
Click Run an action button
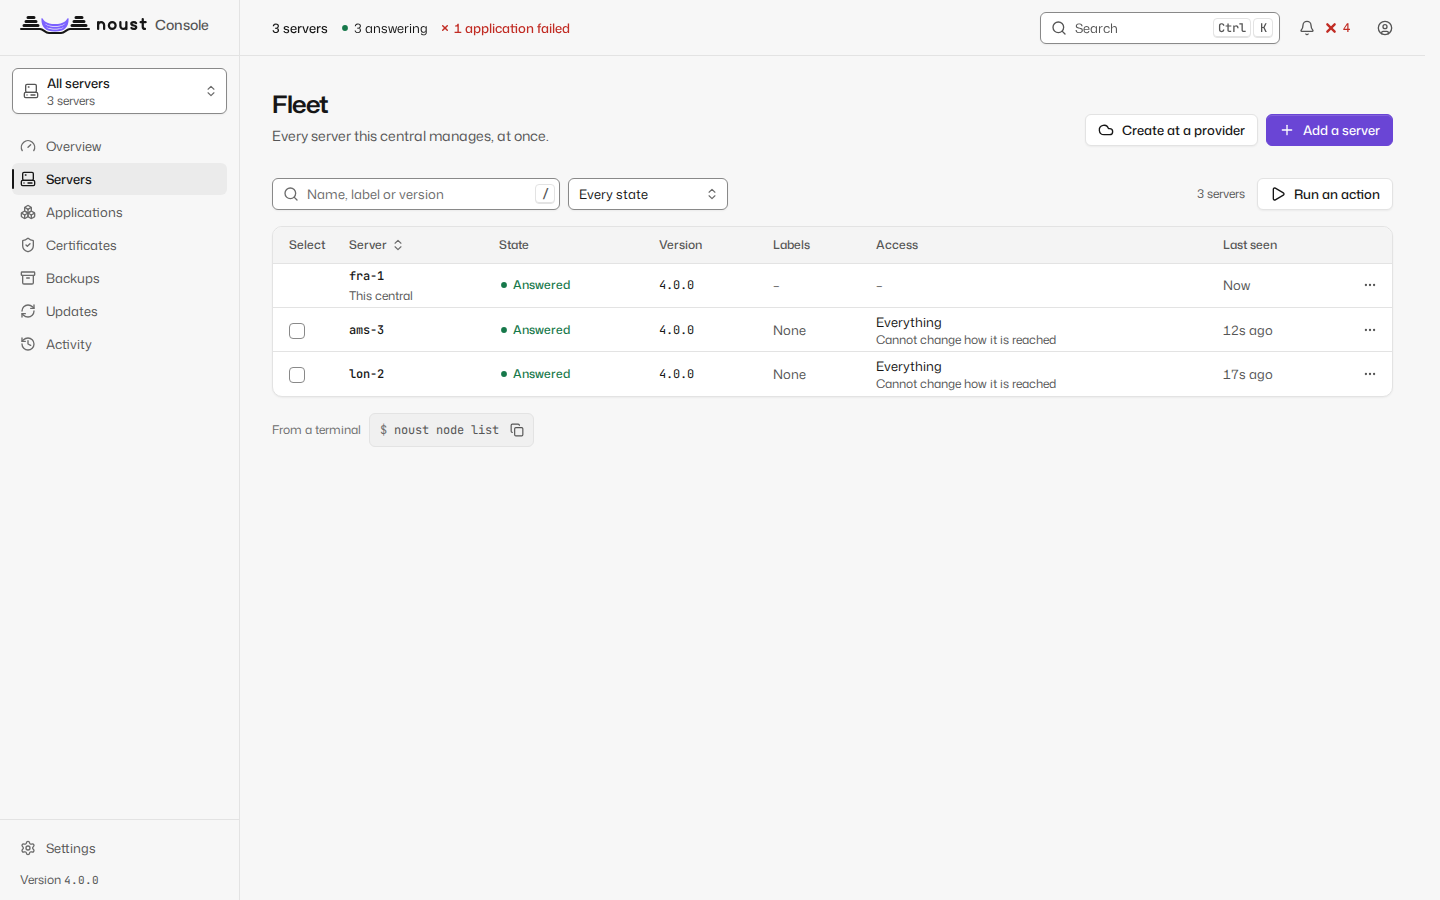point(1325,194)
